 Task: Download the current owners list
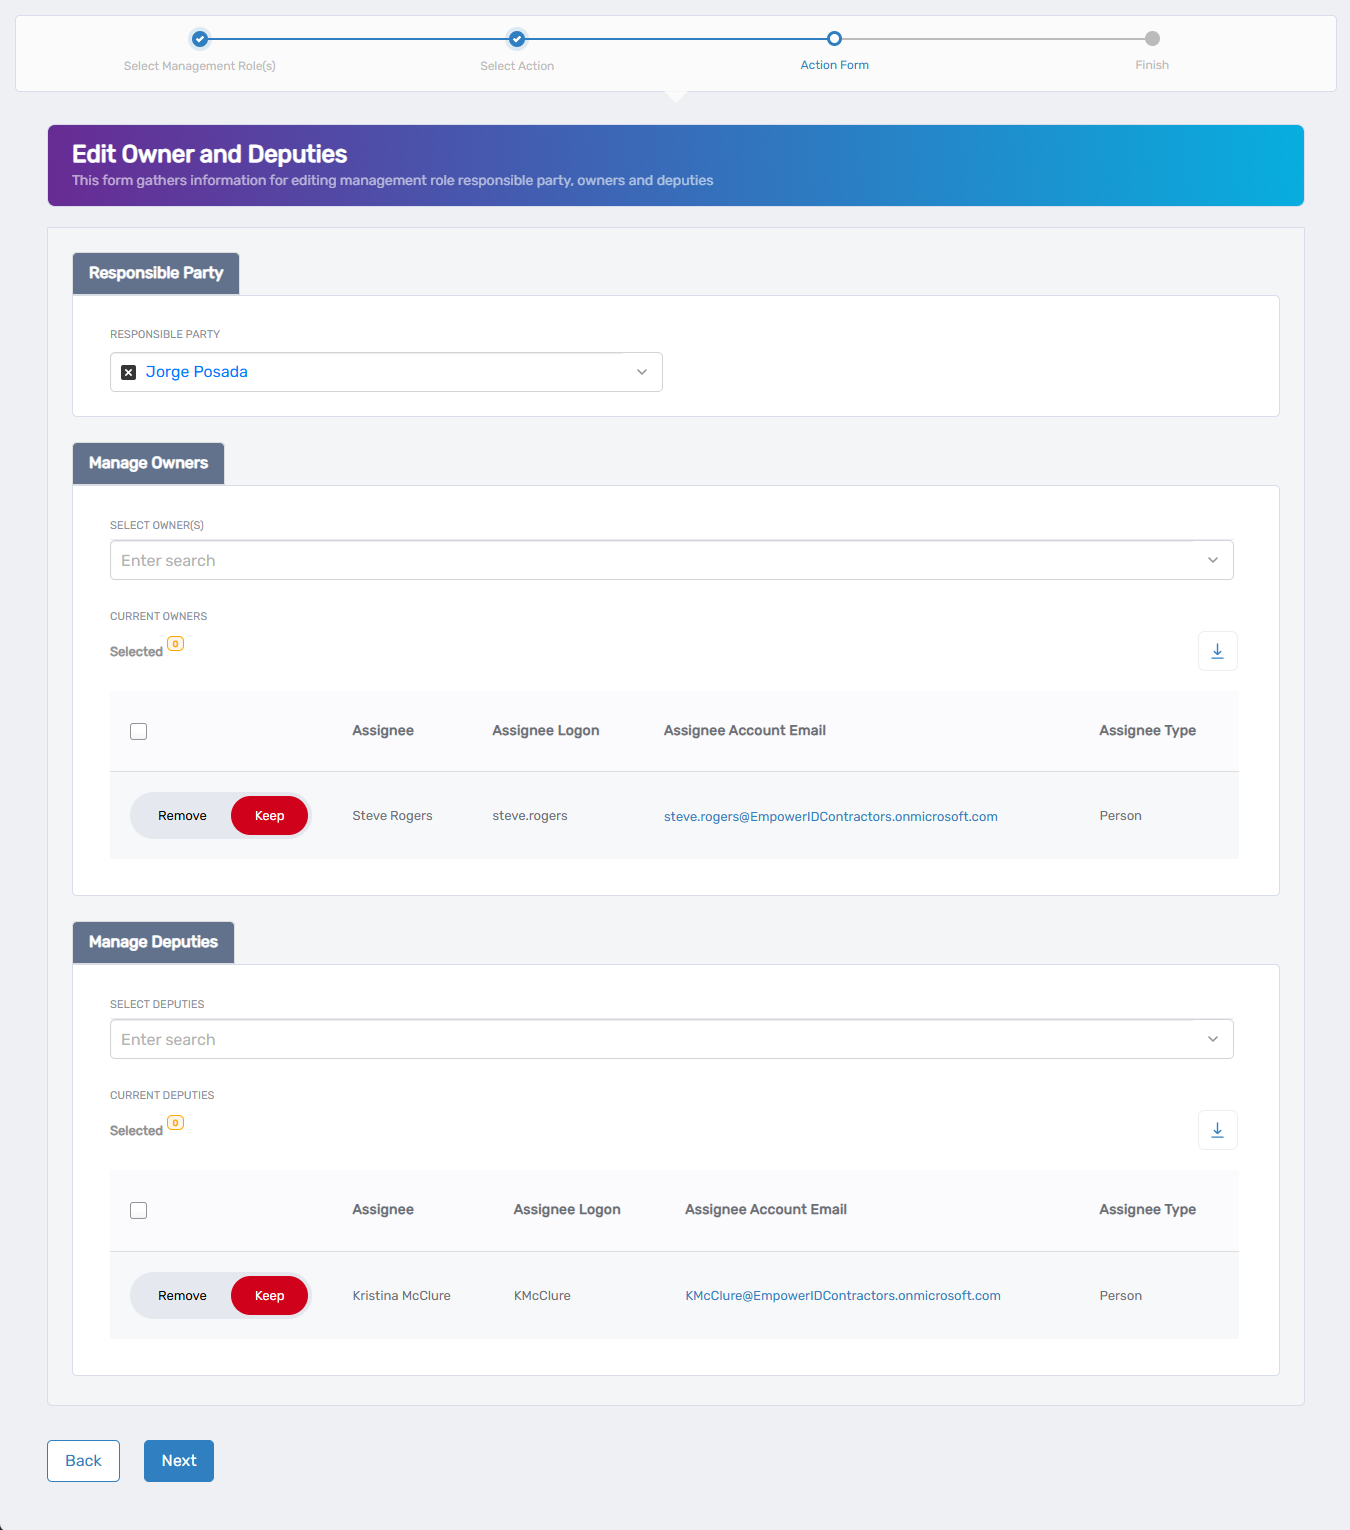pyautogui.click(x=1217, y=651)
